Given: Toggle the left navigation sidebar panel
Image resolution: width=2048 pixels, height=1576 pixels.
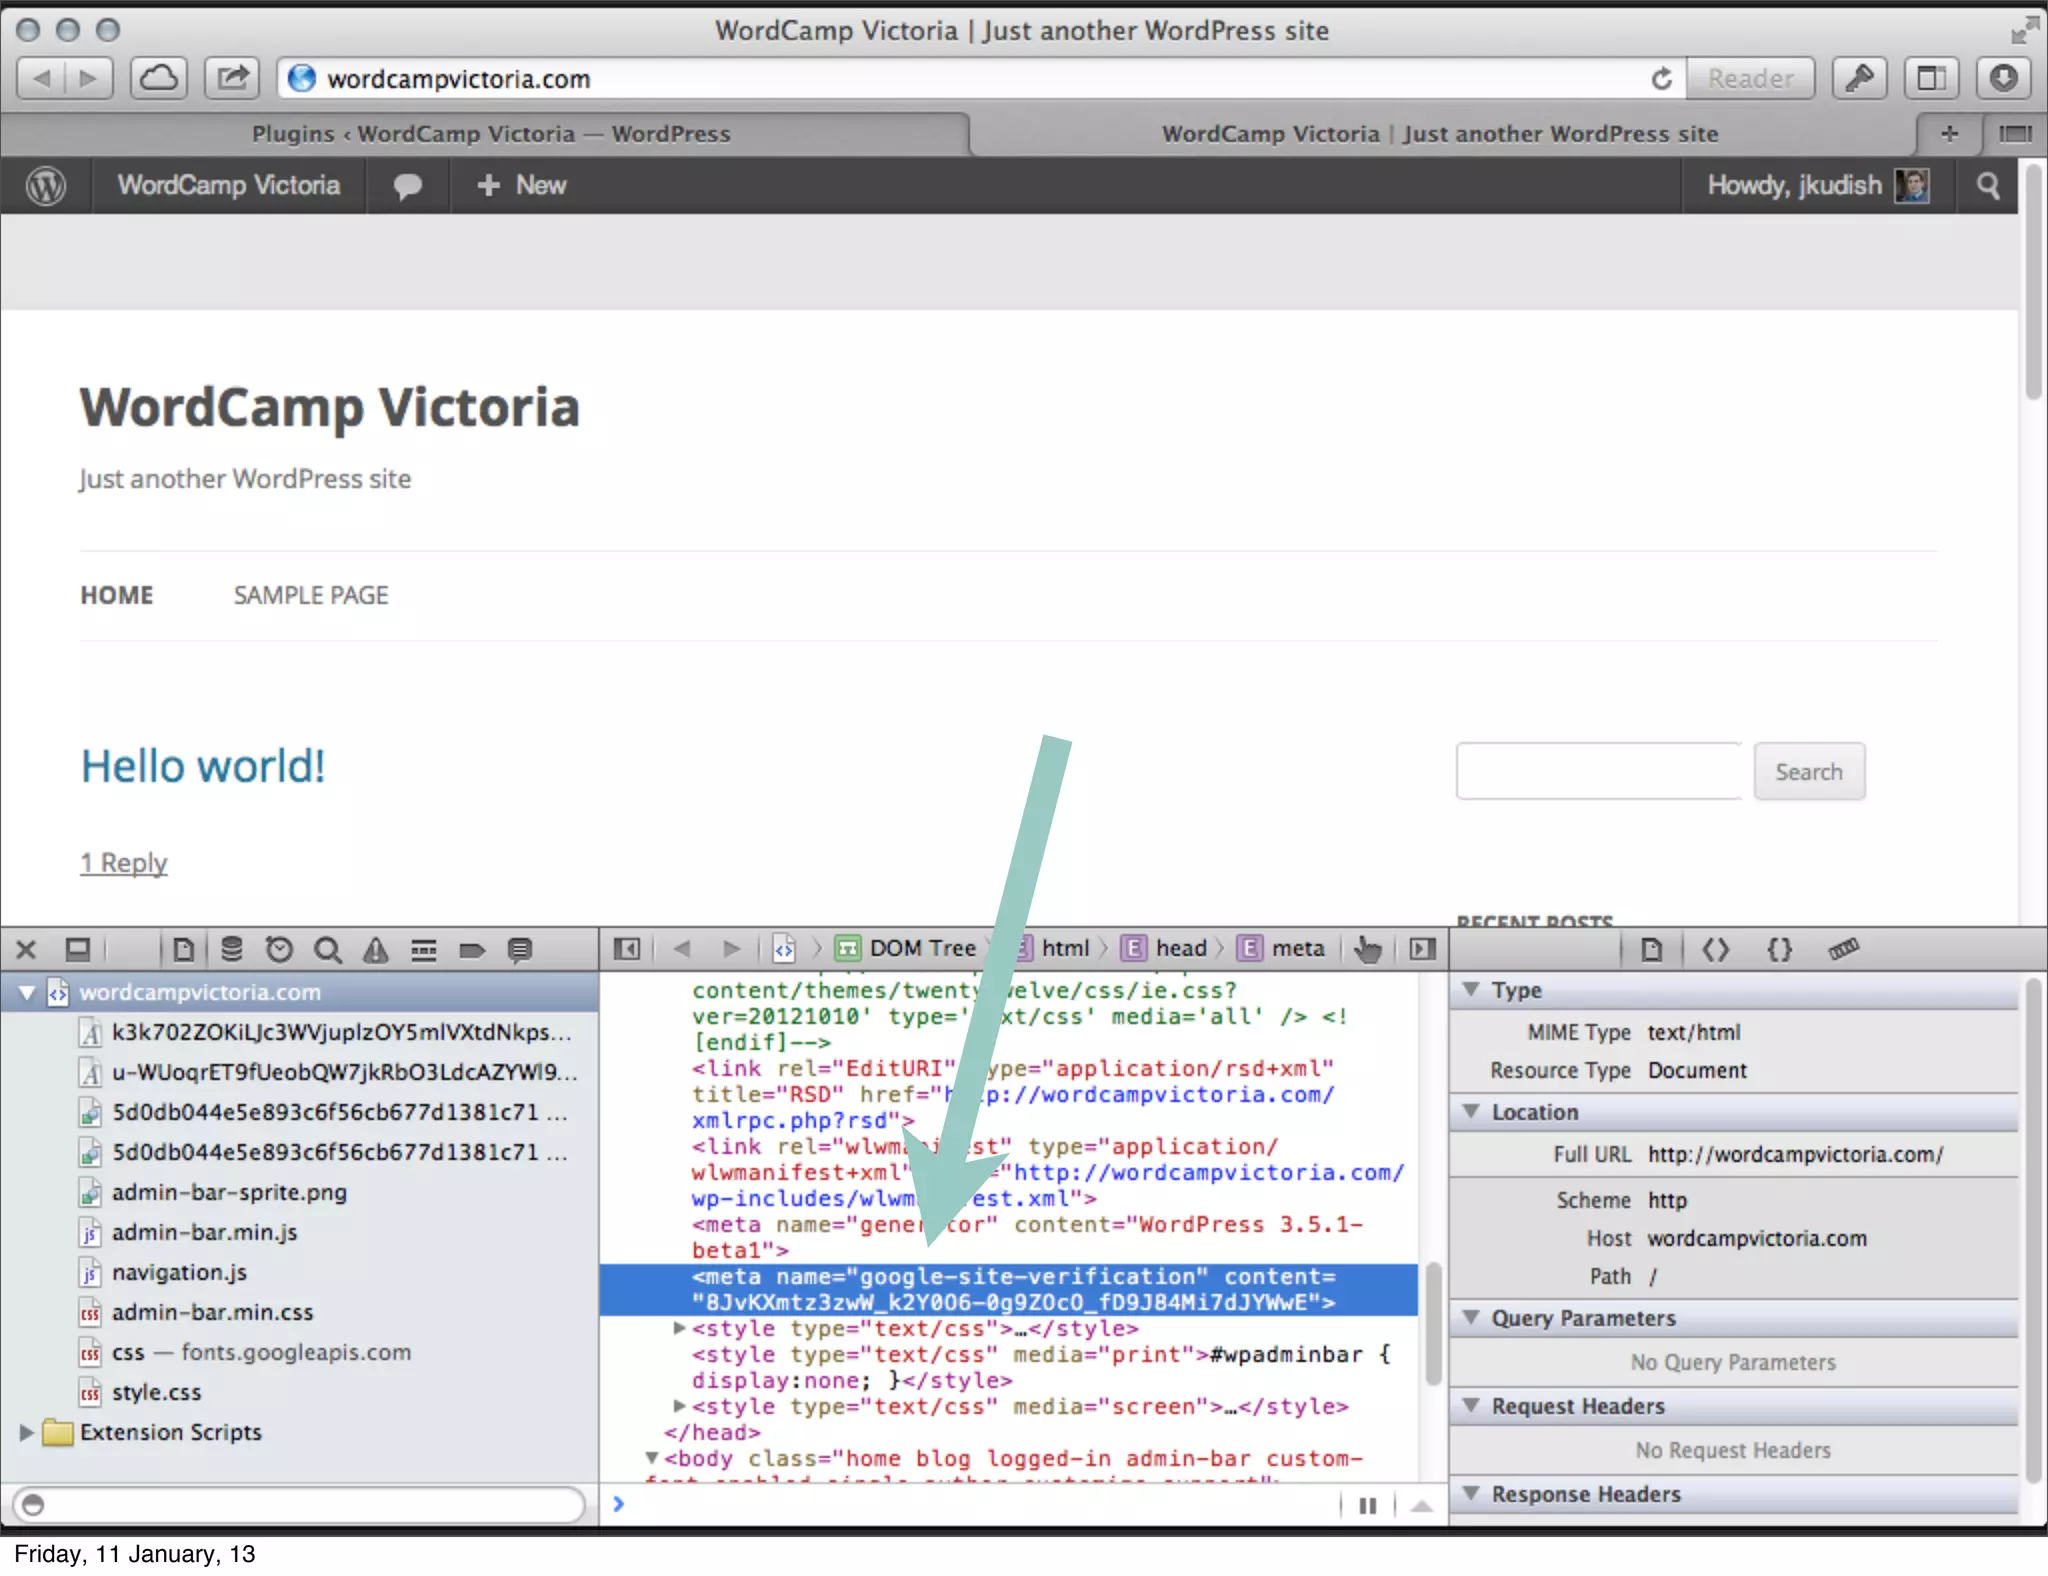Looking at the screenshot, I should 627,949.
